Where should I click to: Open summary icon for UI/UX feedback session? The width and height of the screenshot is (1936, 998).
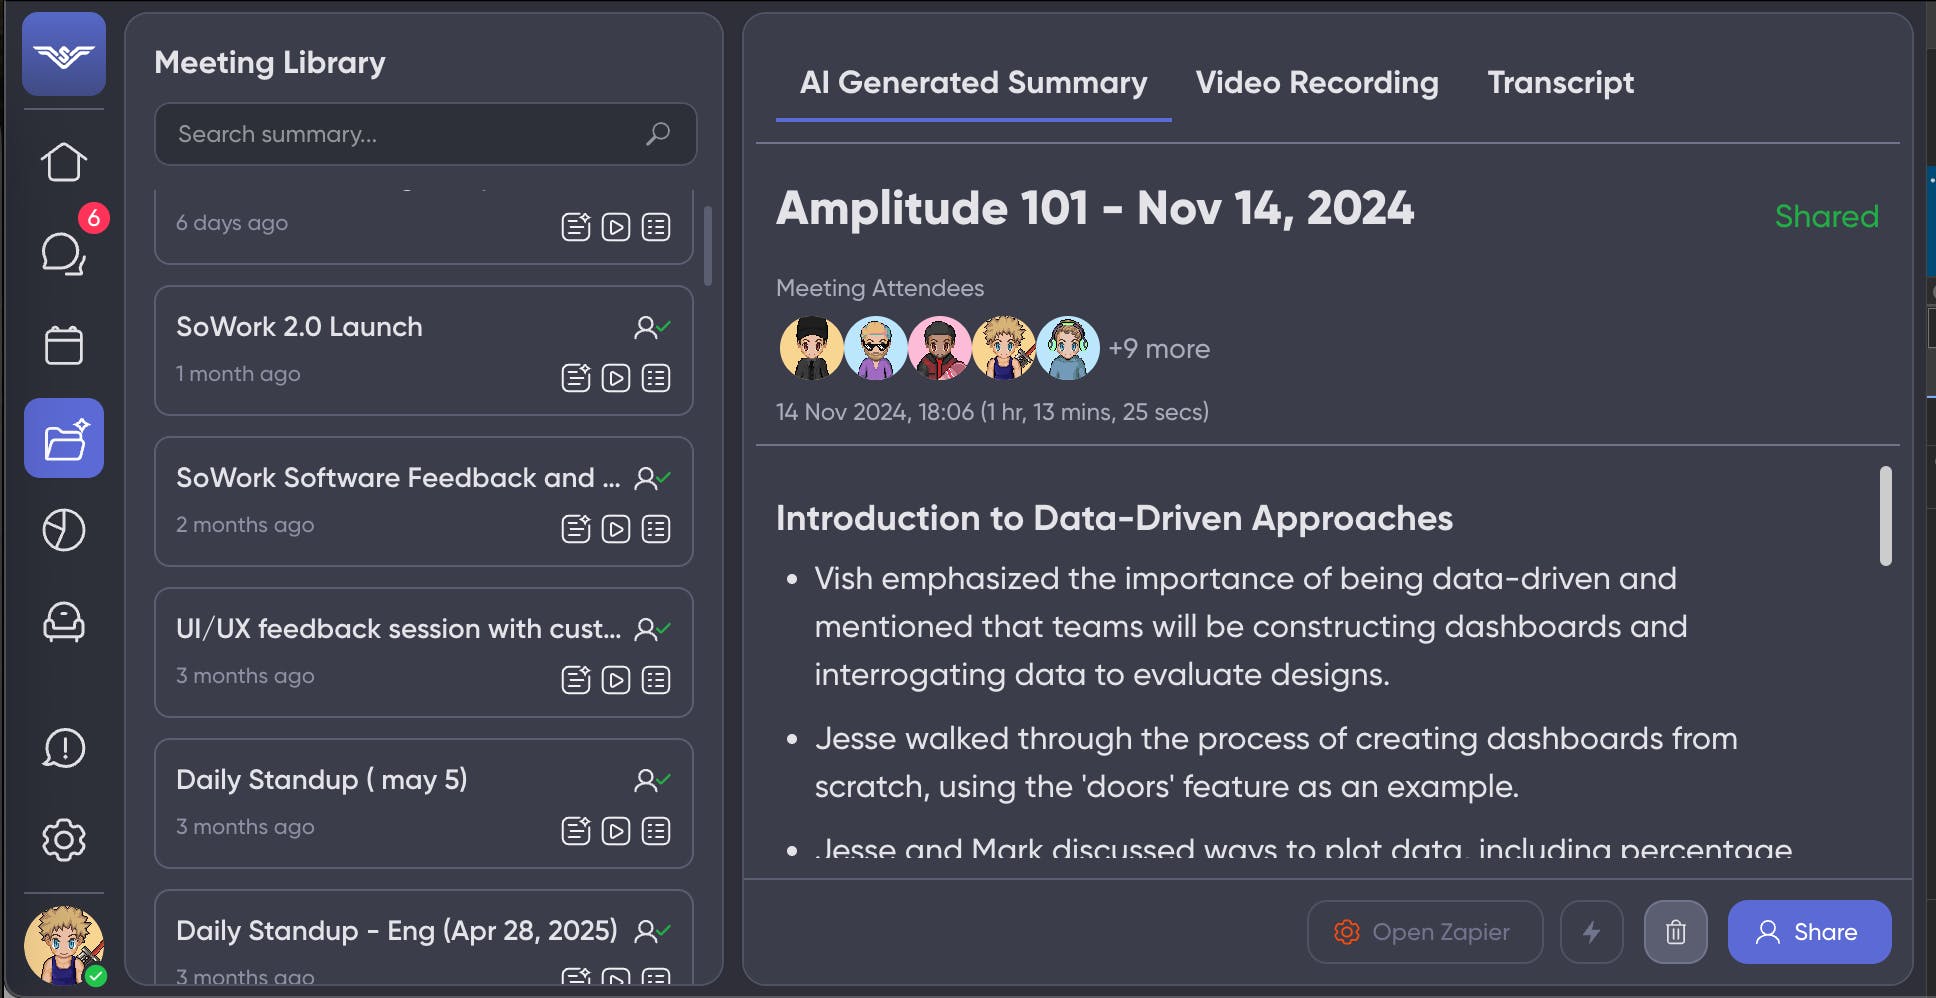[576, 680]
